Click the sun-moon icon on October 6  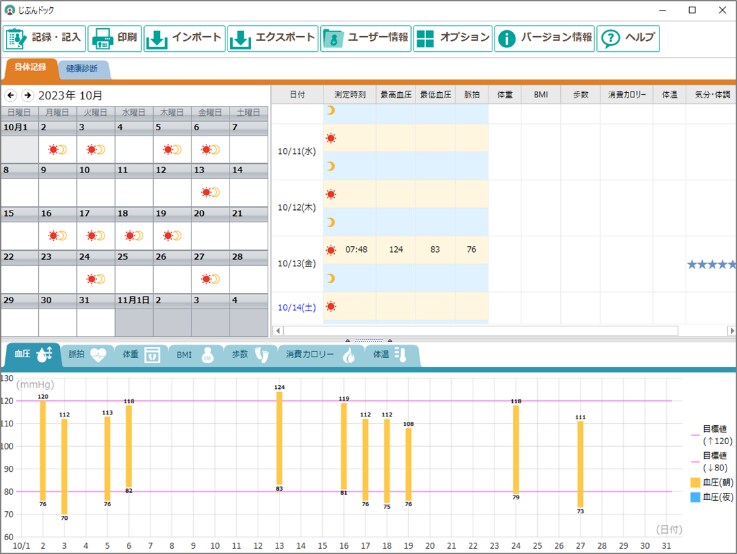(x=210, y=149)
